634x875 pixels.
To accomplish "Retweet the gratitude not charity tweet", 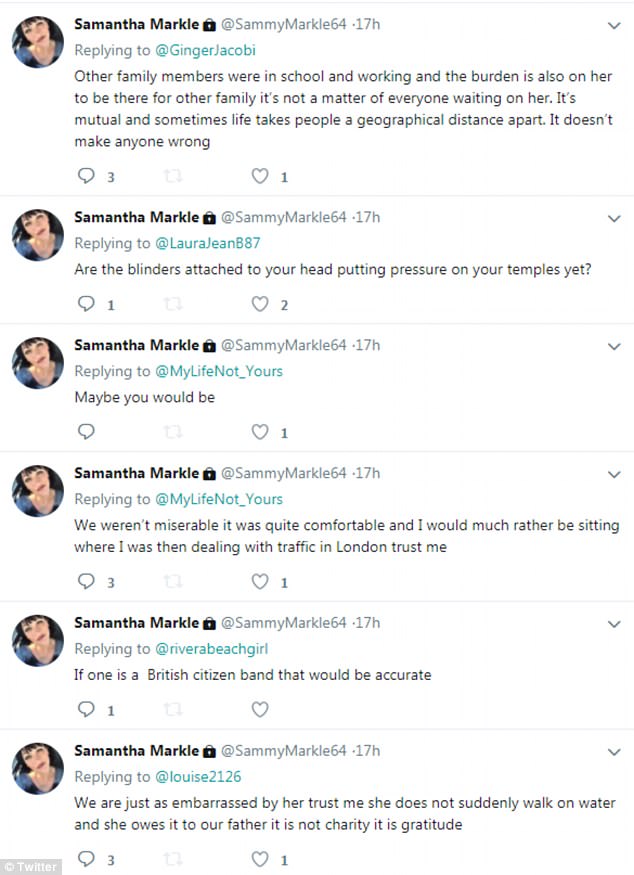I will (173, 858).
